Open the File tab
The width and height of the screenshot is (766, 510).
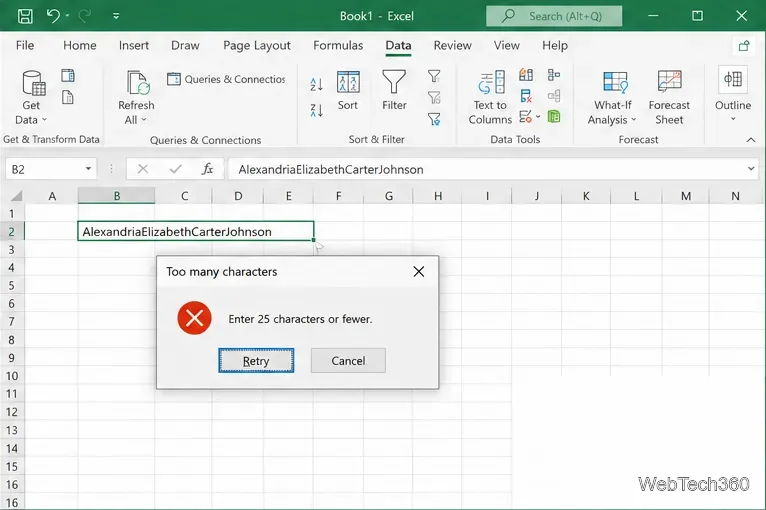[25, 45]
